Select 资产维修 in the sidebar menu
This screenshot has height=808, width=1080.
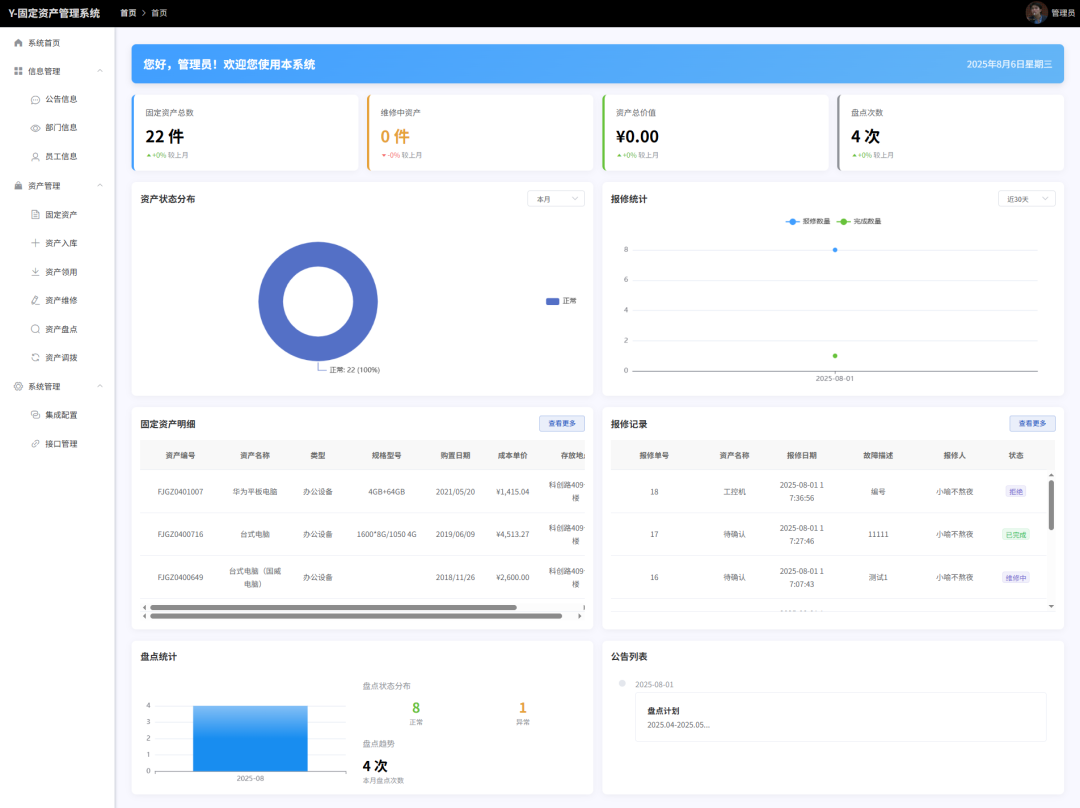pyautogui.click(x=61, y=300)
